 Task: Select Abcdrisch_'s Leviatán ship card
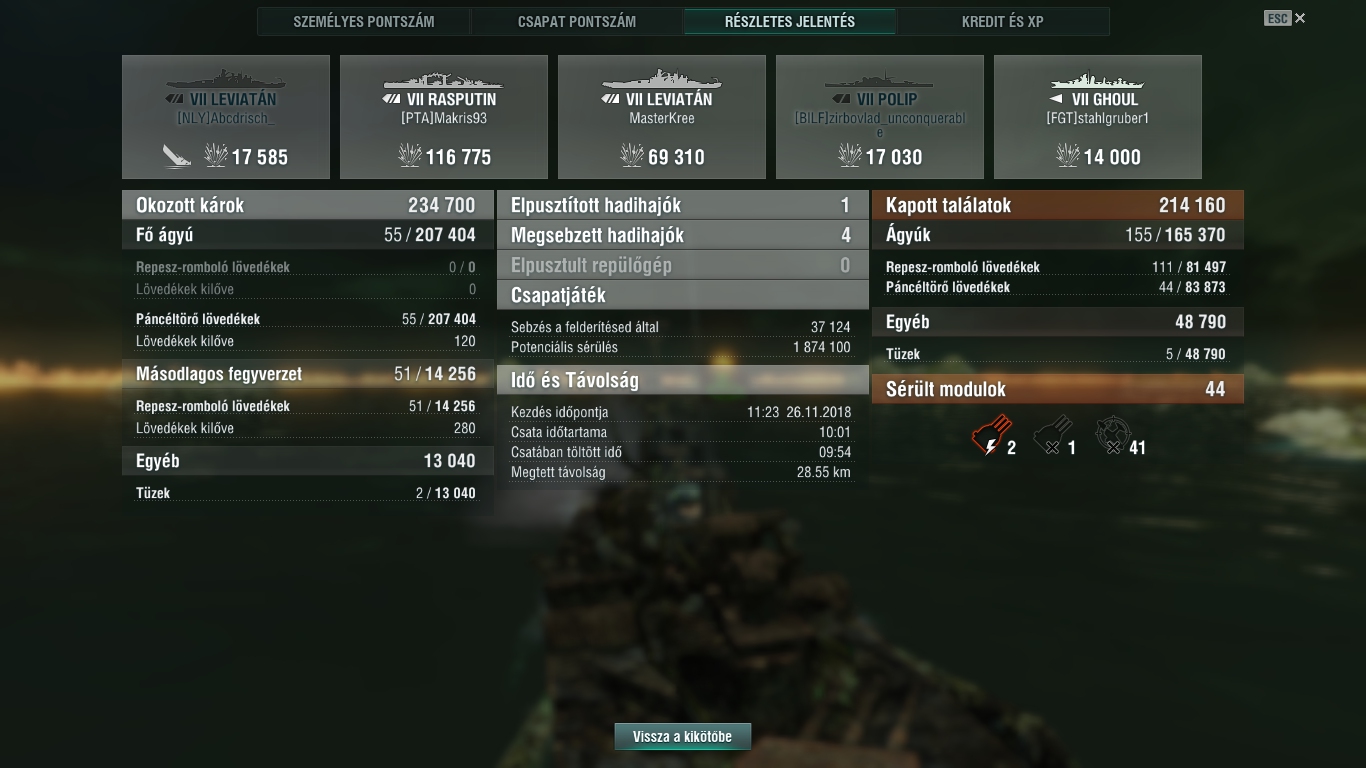tap(226, 117)
